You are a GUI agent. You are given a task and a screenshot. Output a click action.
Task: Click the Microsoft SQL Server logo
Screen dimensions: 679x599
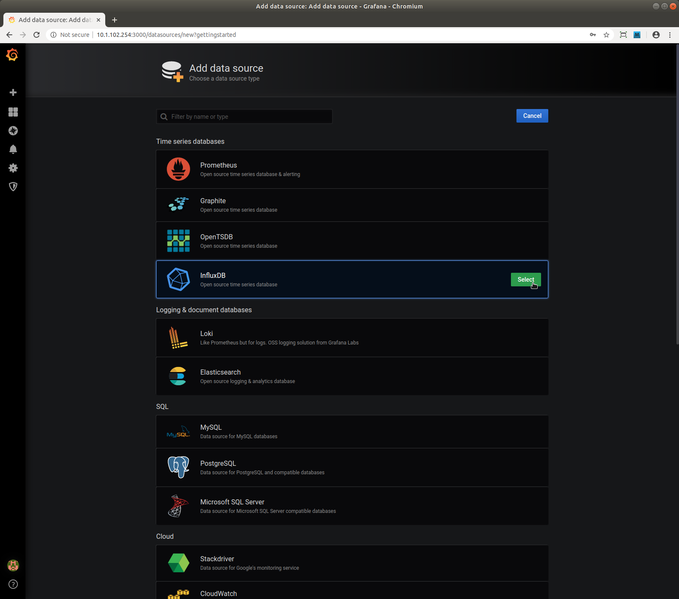tap(178, 506)
